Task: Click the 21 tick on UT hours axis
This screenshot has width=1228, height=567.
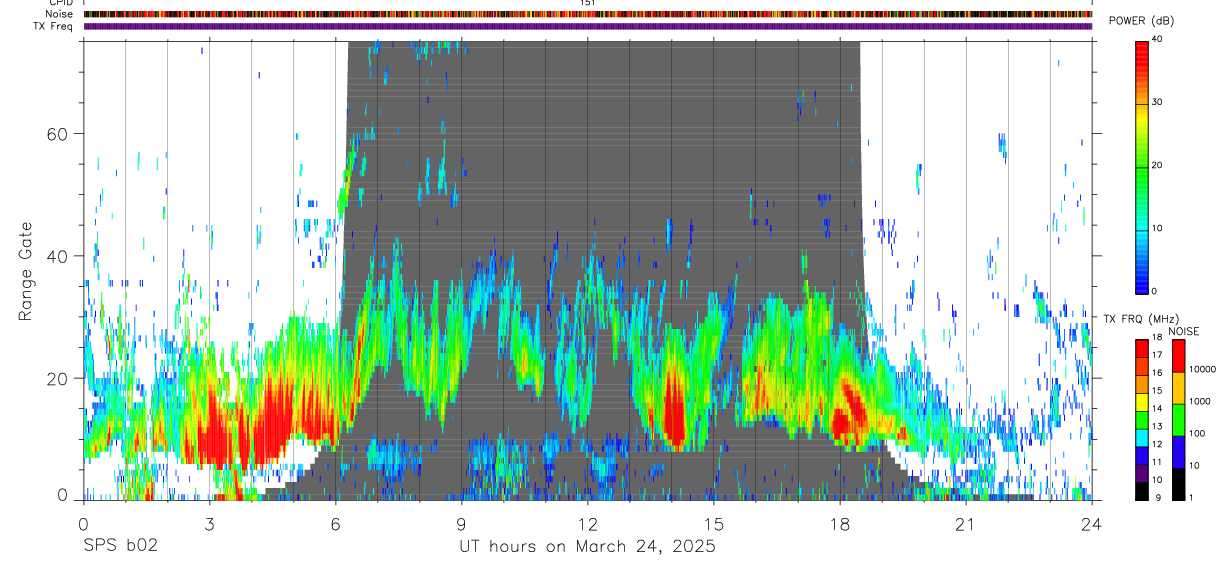Action: 965,523
